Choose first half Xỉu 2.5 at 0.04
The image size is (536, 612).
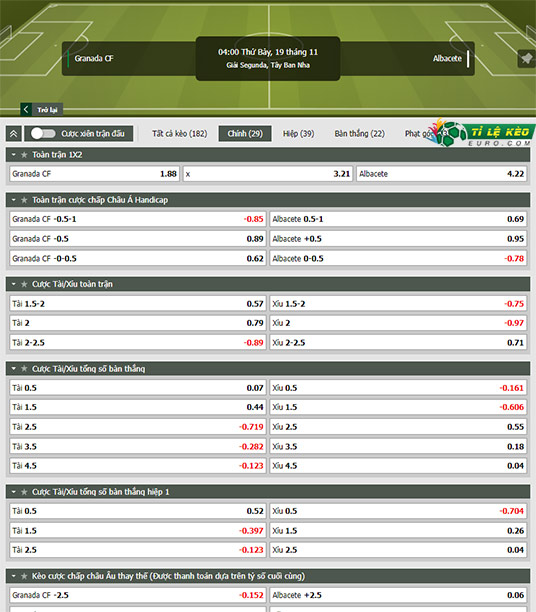[x=398, y=550]
